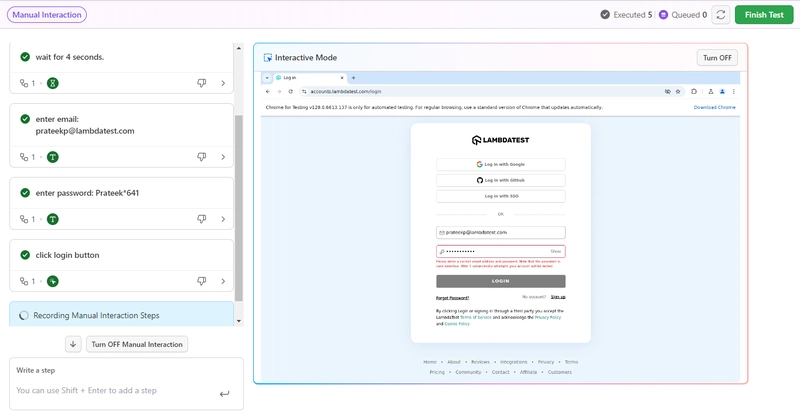Click Log in with Github

(x=501, y=180)
